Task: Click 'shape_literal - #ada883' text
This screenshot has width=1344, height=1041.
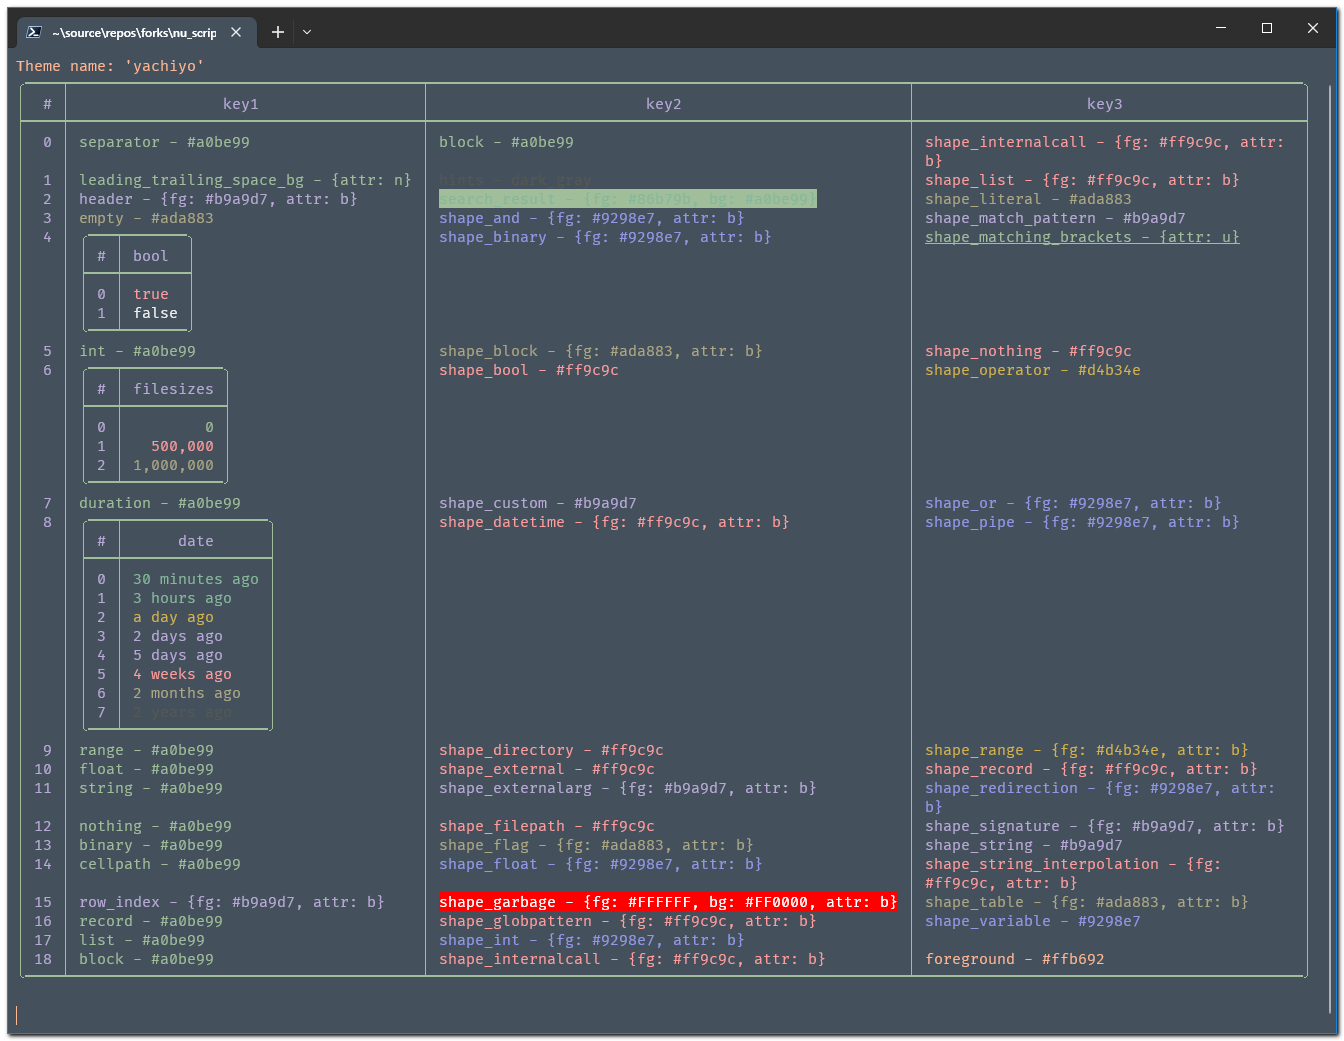Action: pos(1028,199)
